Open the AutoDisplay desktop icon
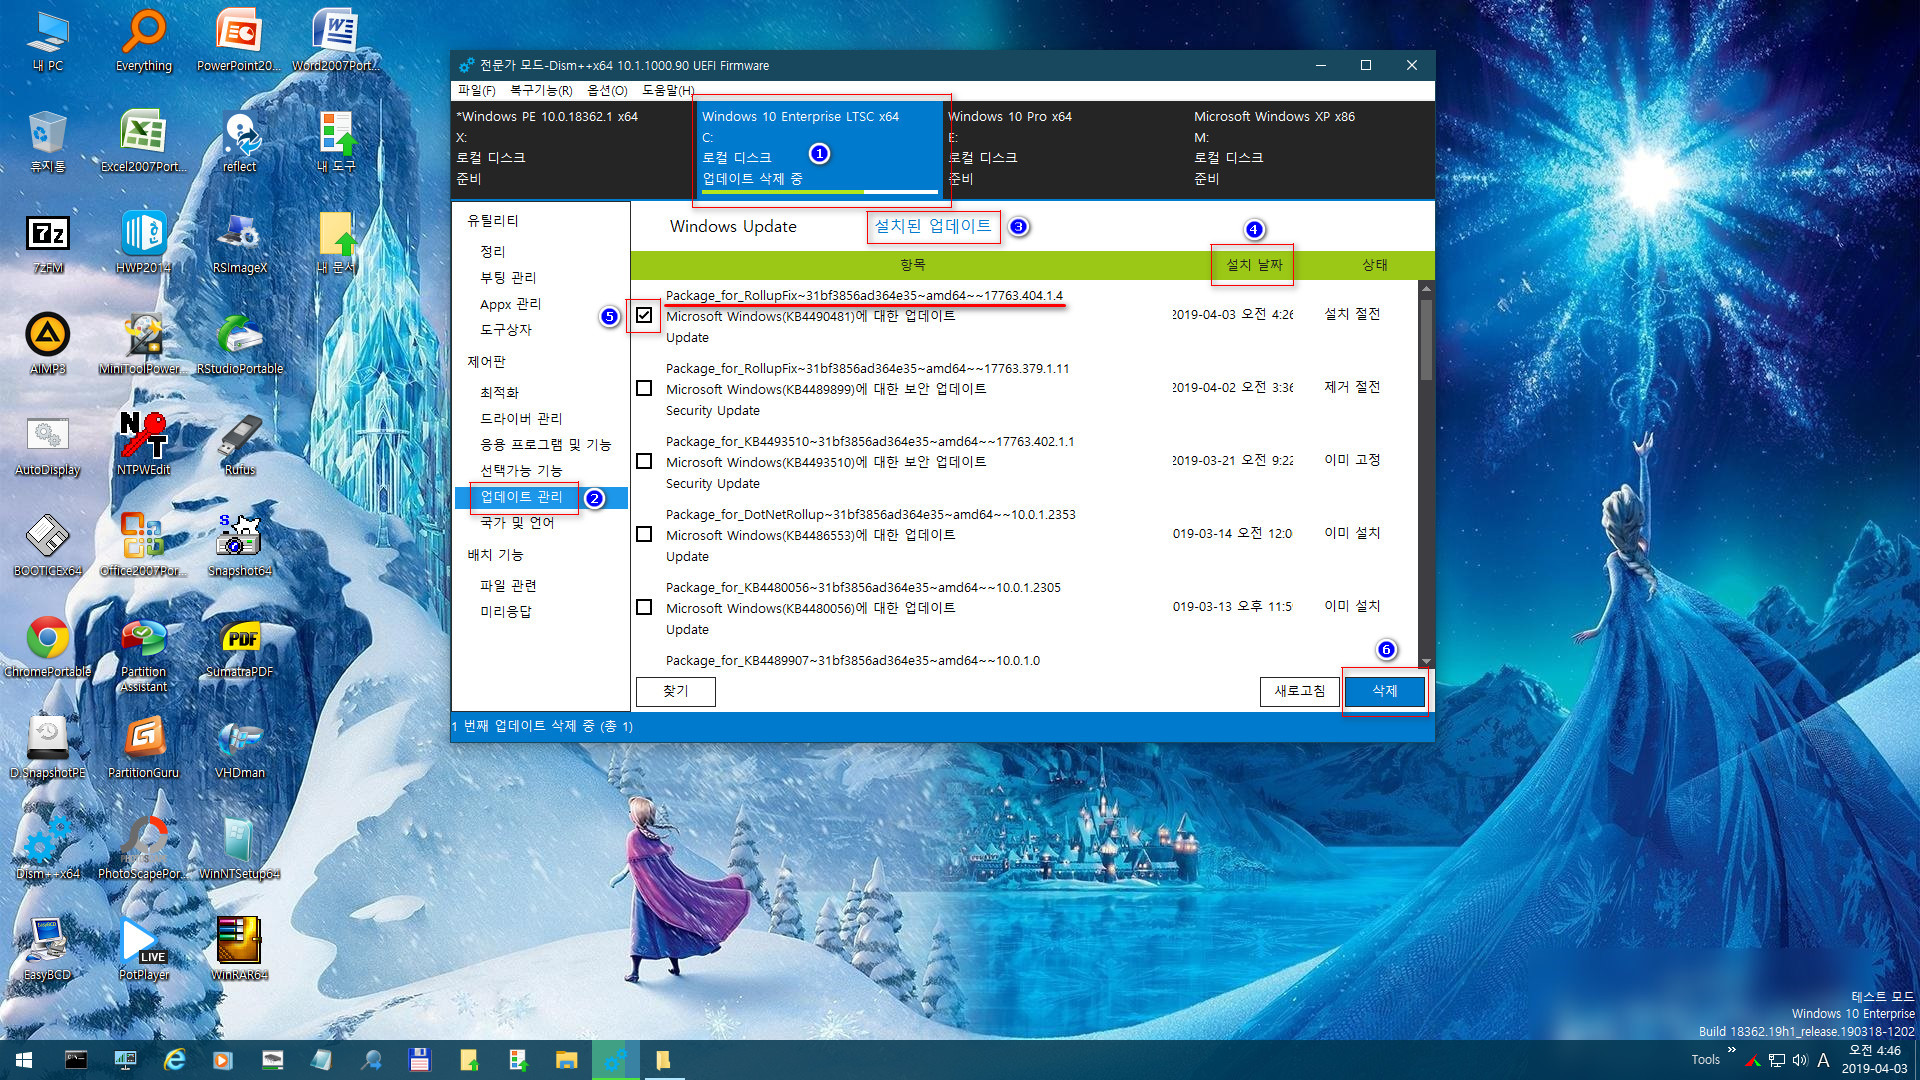Image resolution: width=1920 pixels, height=1080 pixels. (47, 444)
